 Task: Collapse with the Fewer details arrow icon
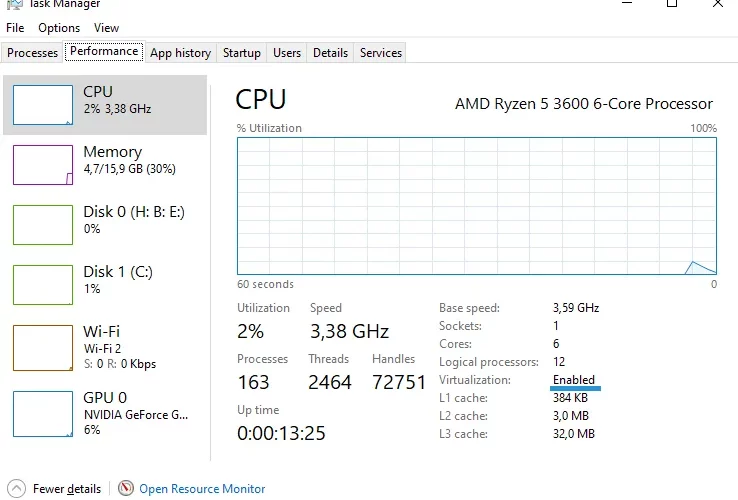coord(16,488)
